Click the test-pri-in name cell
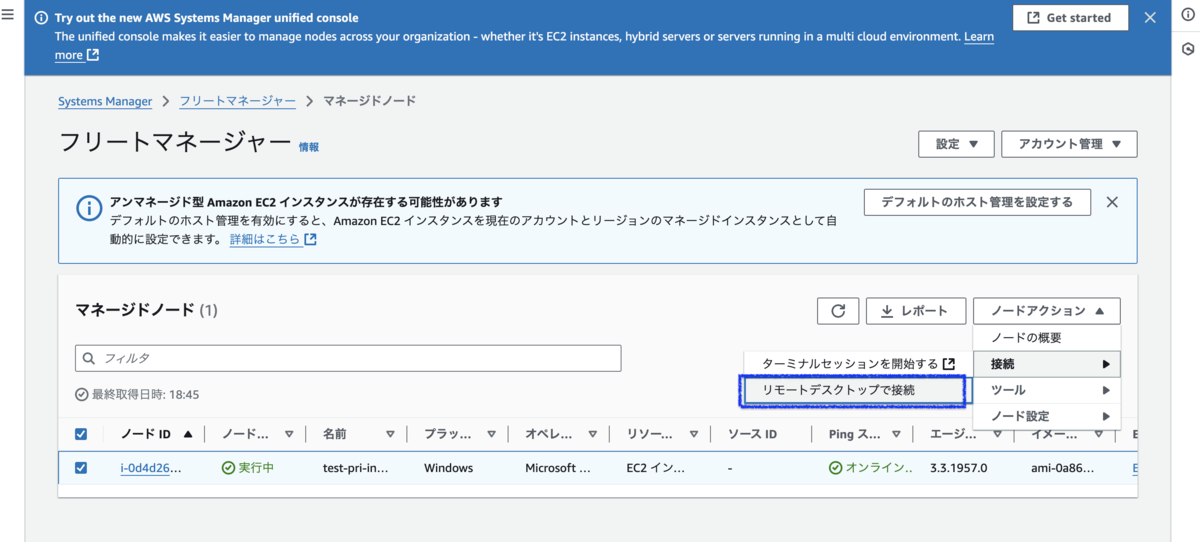Image resolution: width=1200 pixels, height=542 pixels. coord(355,468)
